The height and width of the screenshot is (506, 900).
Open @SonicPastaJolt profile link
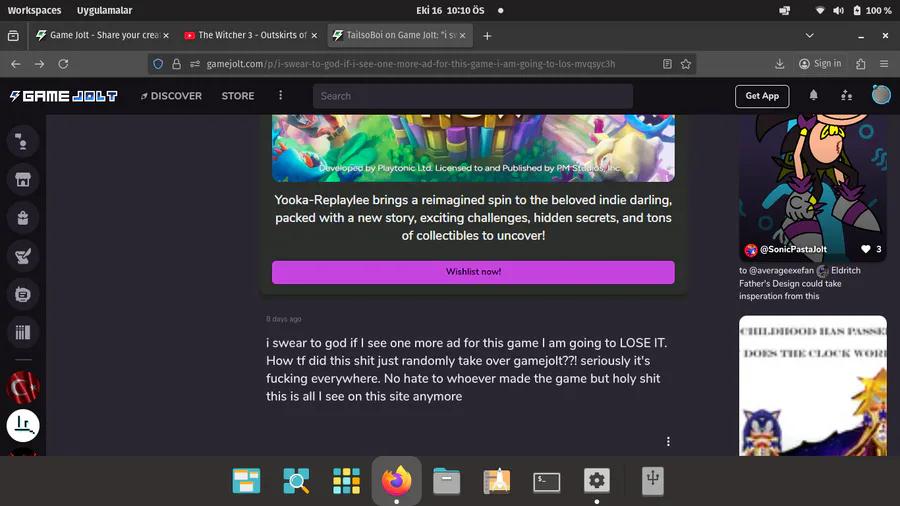pos(793,249)
